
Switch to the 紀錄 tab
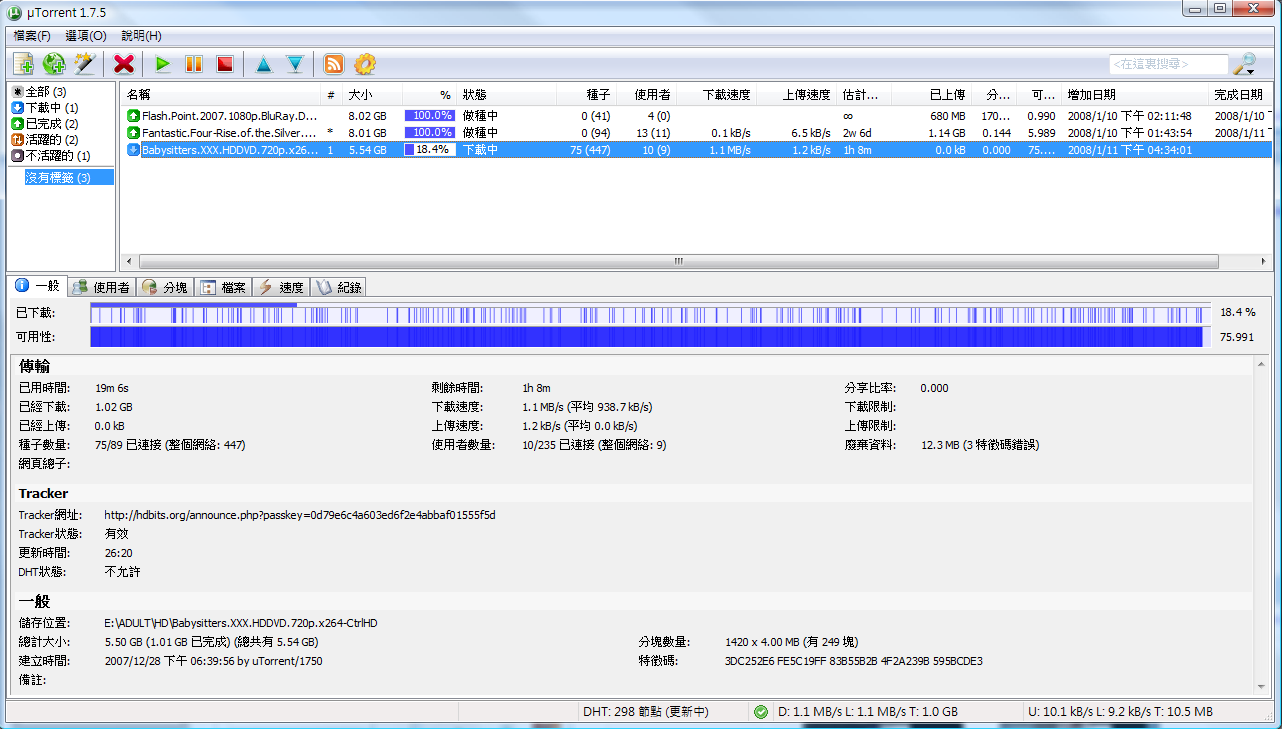click(339, 287)
